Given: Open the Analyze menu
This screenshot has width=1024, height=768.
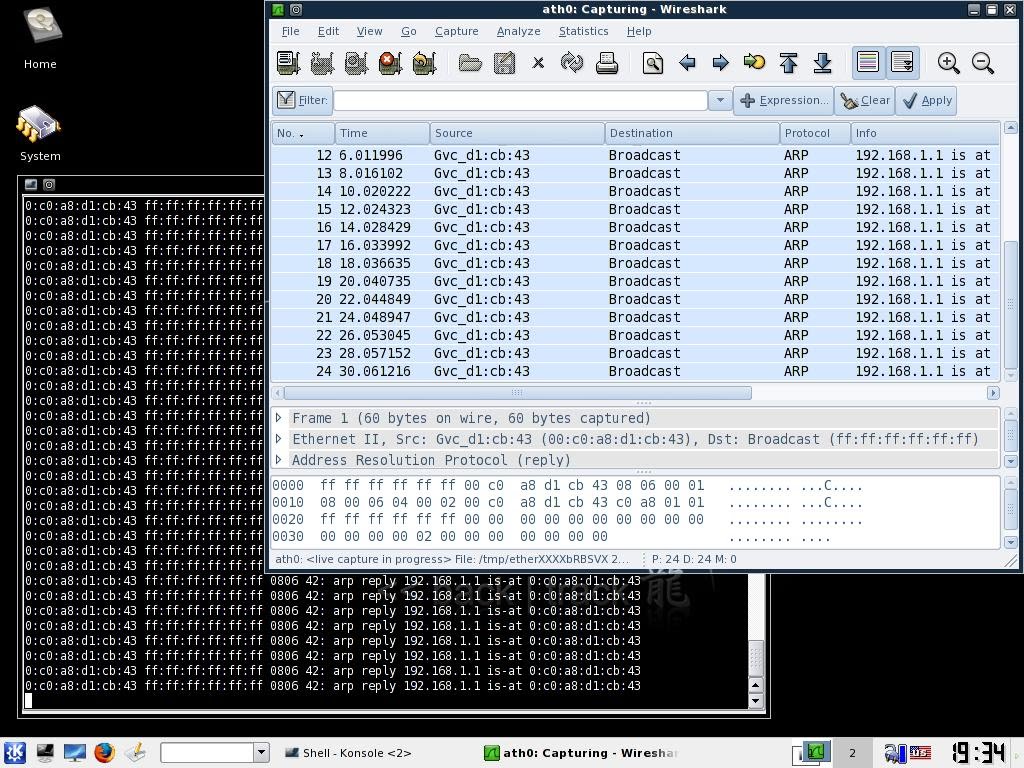Looking at the screenshot, I should 518,31.
